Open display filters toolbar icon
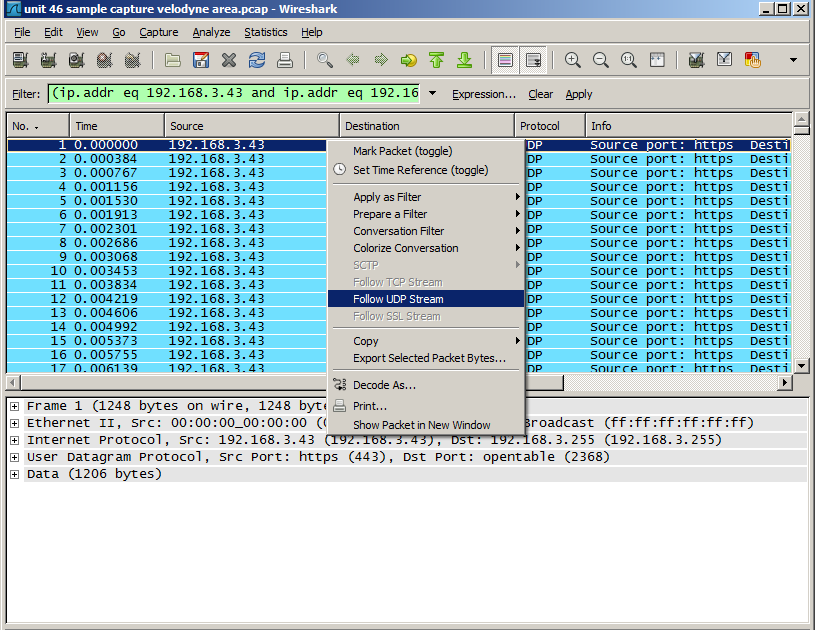Image resolution: width=815 pixels, height=630 pixels. [x=725, y=60]
